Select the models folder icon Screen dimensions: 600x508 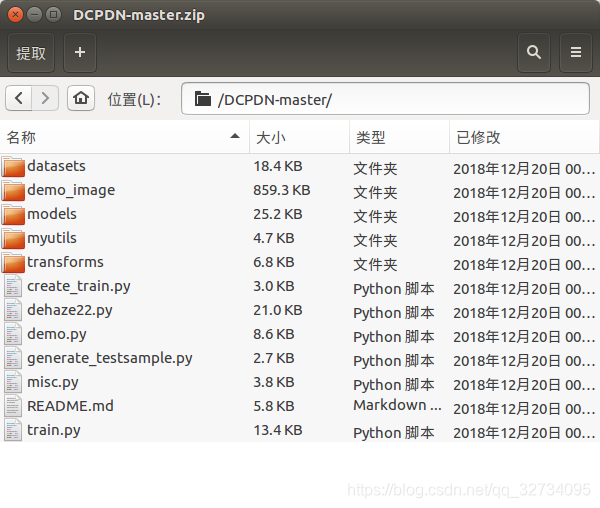point(13,215)
